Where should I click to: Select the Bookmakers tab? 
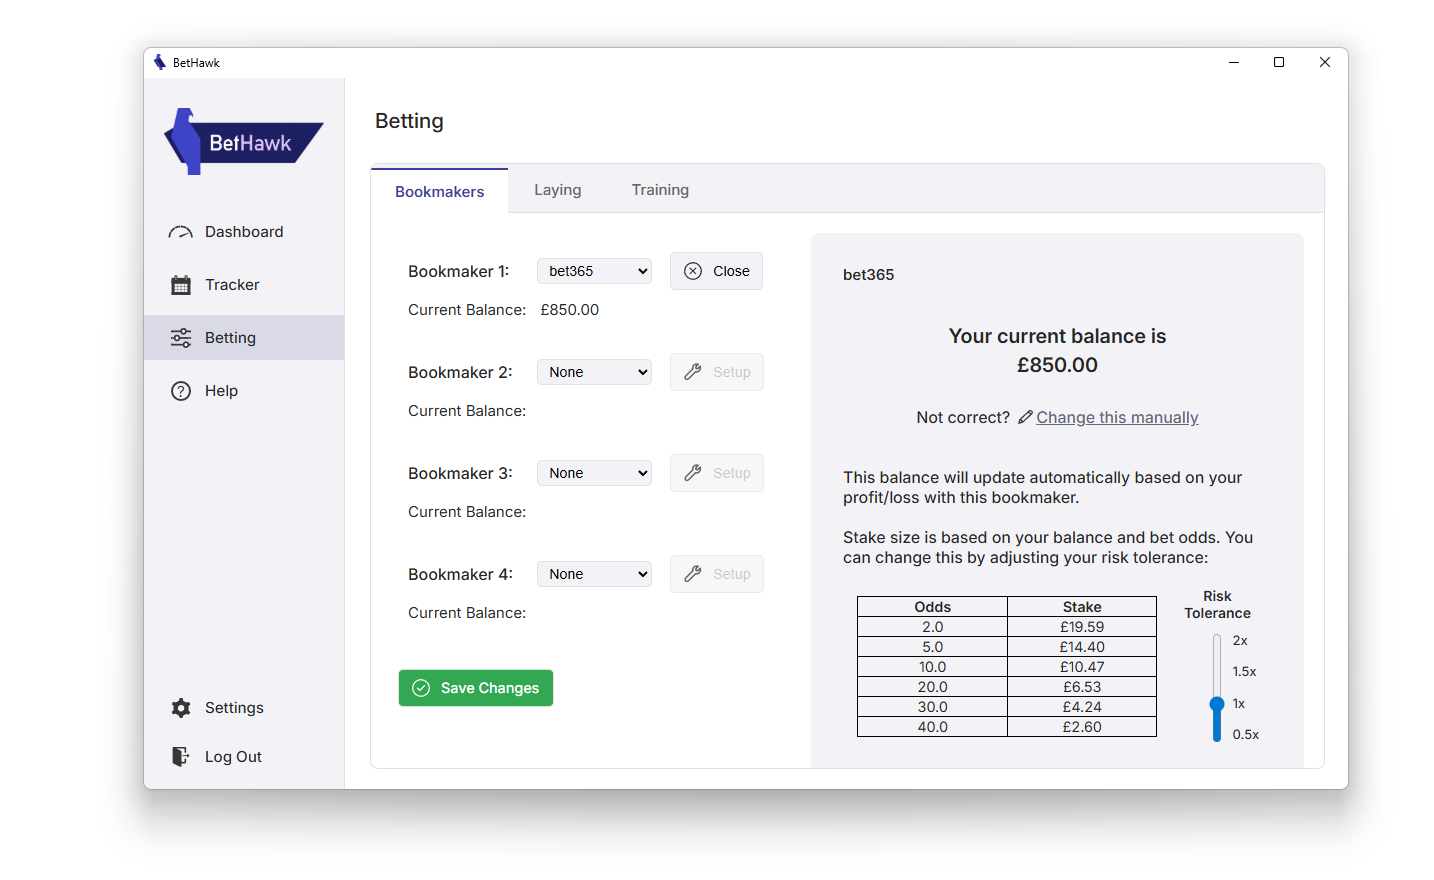[x=439, y=191]
